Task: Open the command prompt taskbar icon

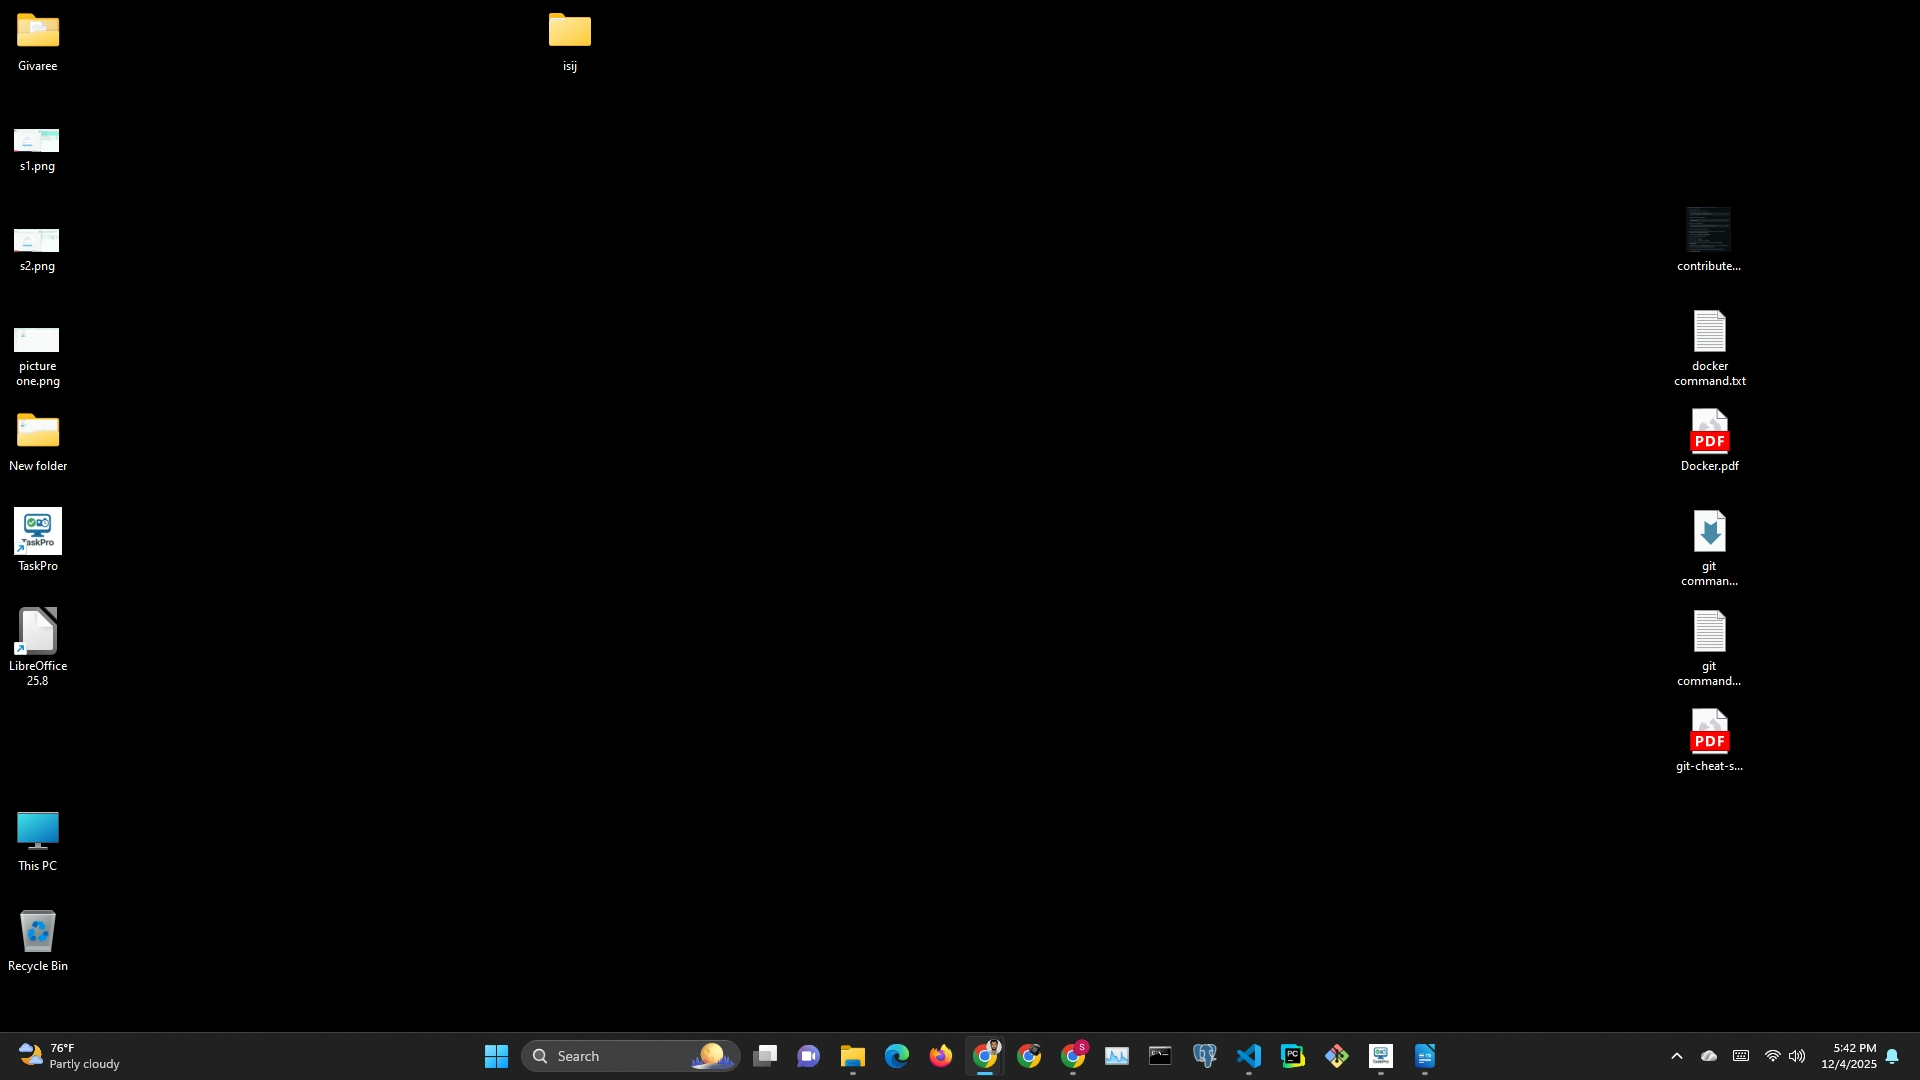Action: tap(1160, 1056)
